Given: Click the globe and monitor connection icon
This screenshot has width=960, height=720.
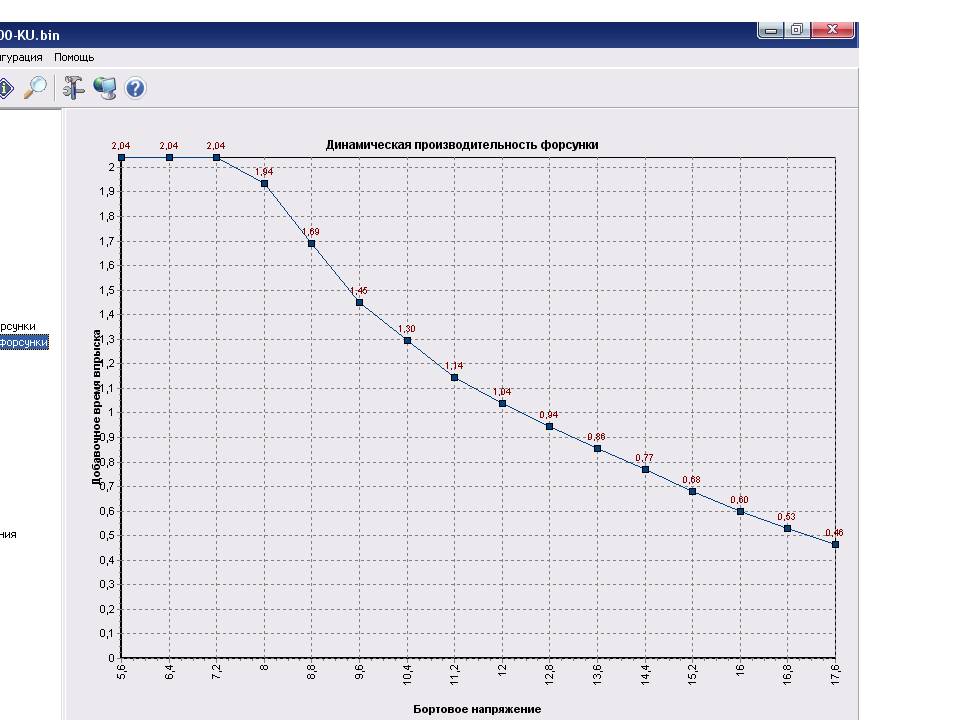Looking at the screenshot, I should (x=105, y=88).
